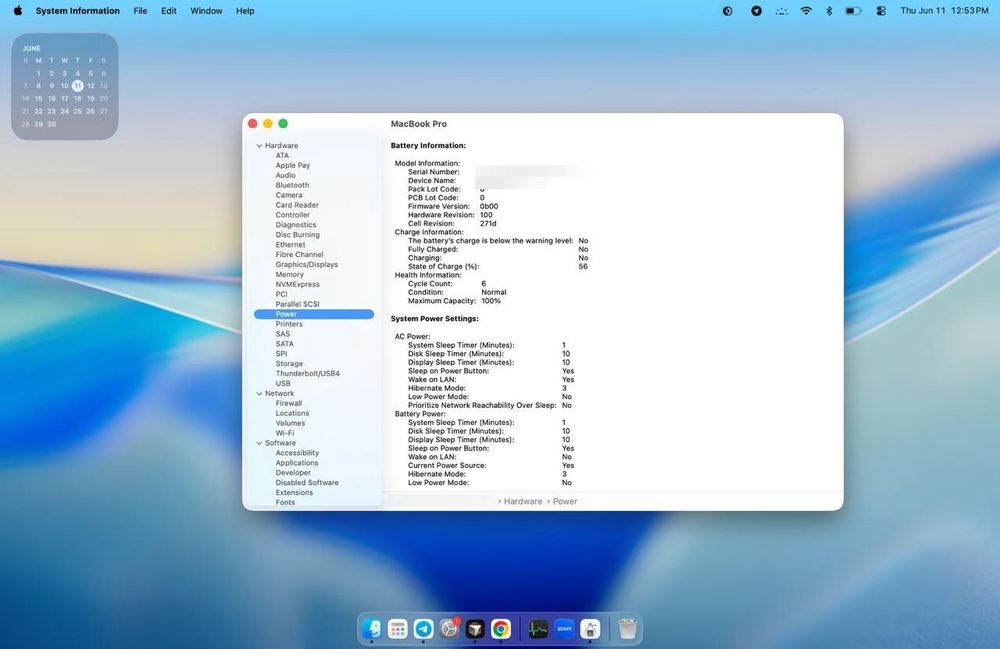Select Disc Burning in the sidebar

pyautogui.click(x=297, y=235)
